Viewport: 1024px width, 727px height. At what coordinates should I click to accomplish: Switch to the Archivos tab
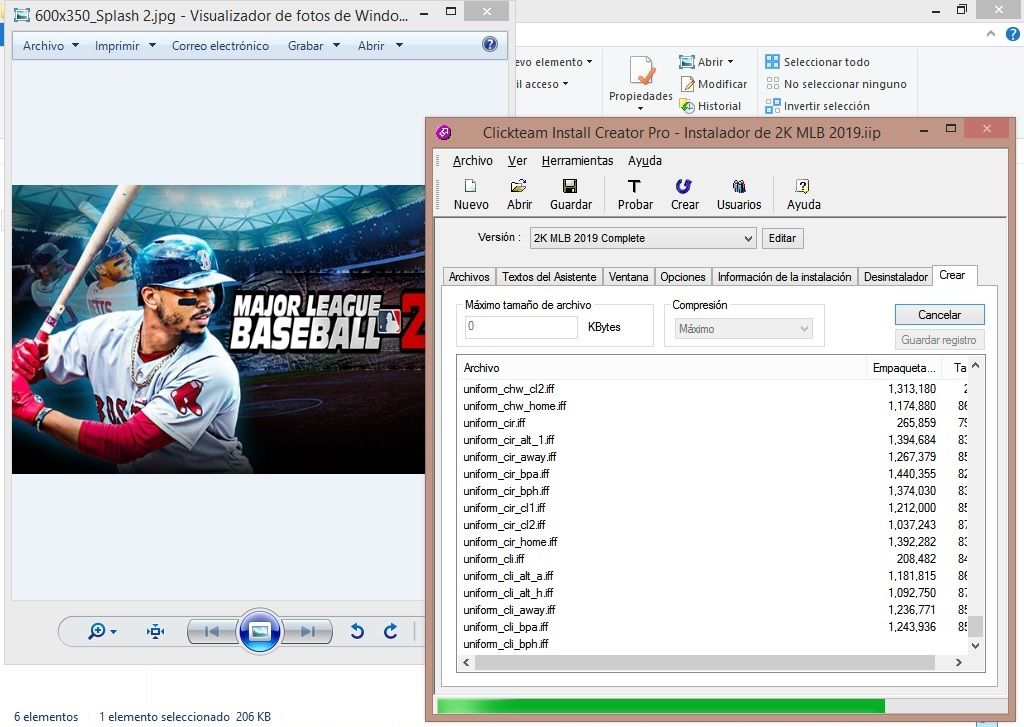tap(469, 277)
